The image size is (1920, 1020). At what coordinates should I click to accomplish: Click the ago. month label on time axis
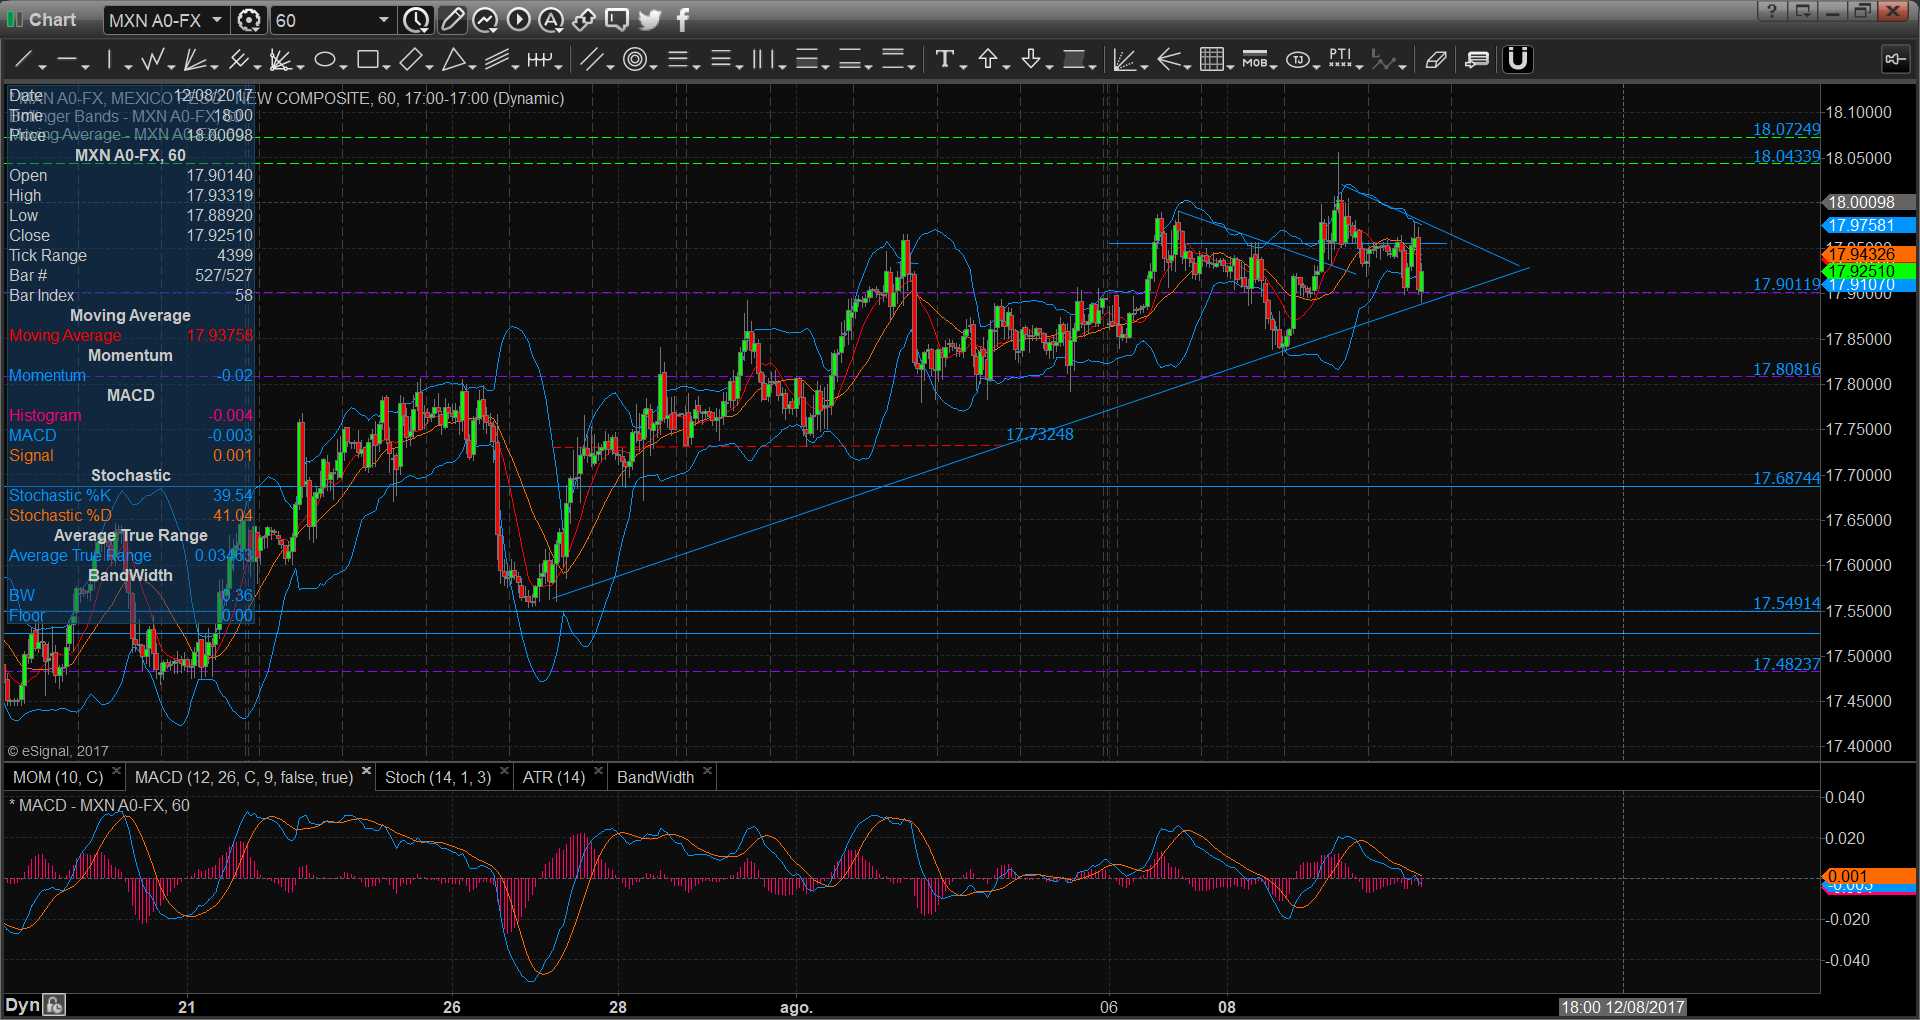(796, 1007)
